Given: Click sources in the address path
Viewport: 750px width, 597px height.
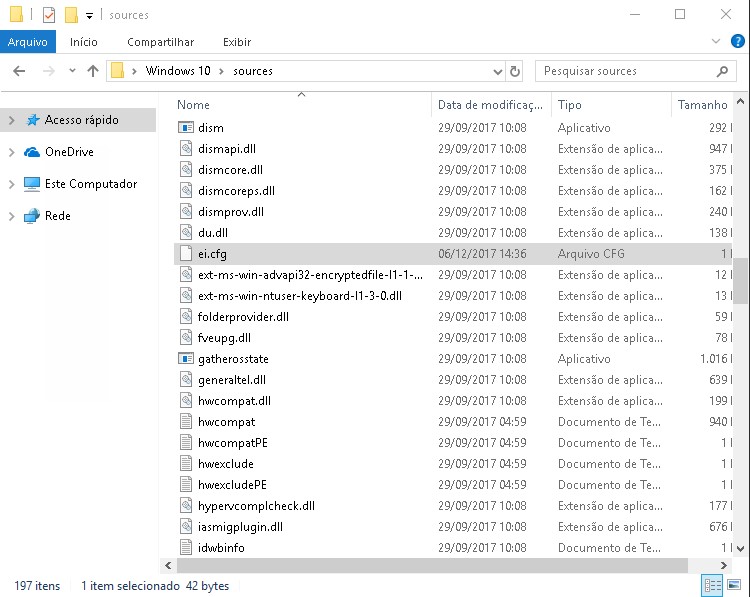Looking at the screenshot, I should (253, 71).
